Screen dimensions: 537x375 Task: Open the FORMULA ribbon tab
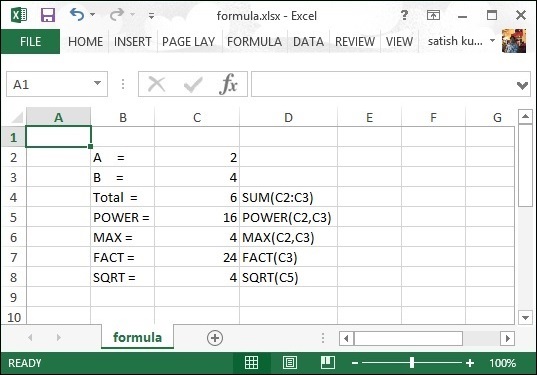click(x=254, y=42)
